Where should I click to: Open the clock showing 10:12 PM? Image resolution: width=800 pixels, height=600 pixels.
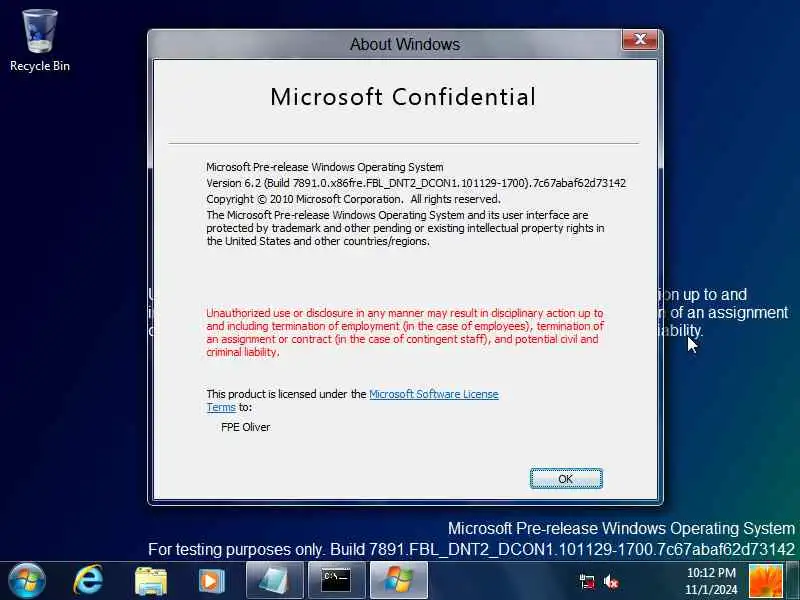[711, 581]
